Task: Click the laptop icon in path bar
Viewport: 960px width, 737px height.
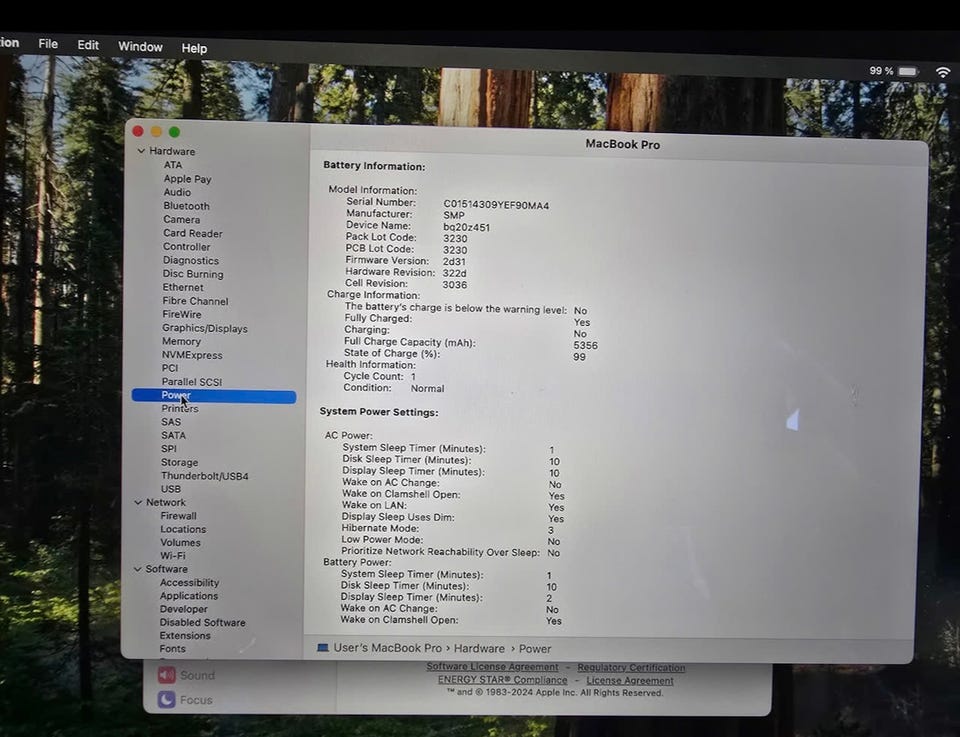Action: pos(323,648)
